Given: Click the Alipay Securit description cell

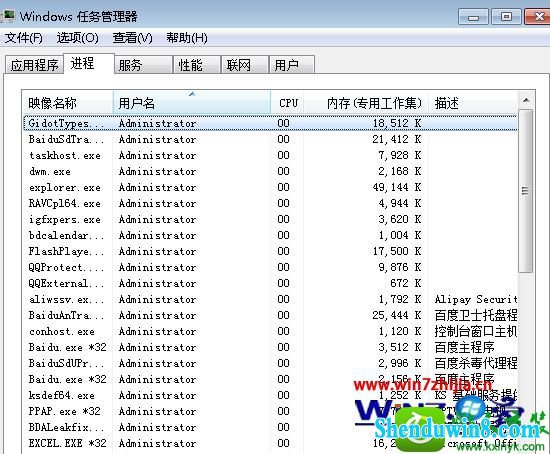Looking at the screenshot, I should pos(476,299).
